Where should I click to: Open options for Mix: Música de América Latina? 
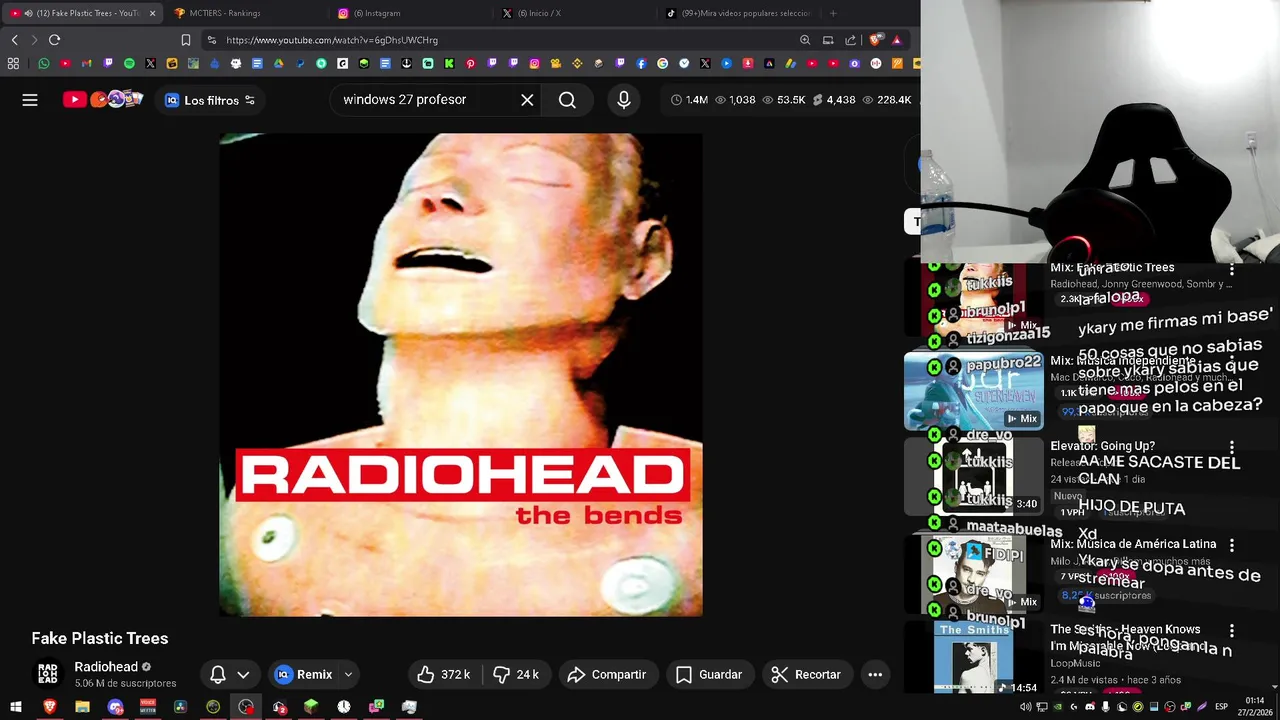pyautogui.click(x=1232, y=545)
